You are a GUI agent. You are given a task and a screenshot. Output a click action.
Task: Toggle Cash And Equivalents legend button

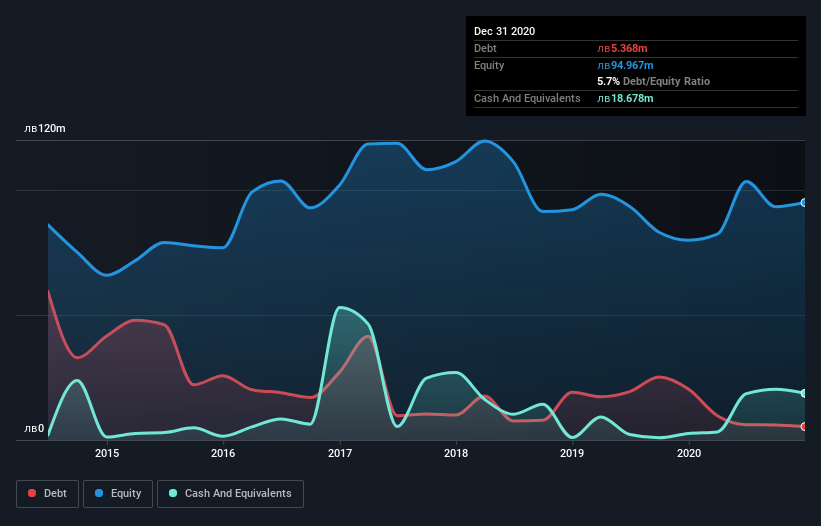pos(230,494)
